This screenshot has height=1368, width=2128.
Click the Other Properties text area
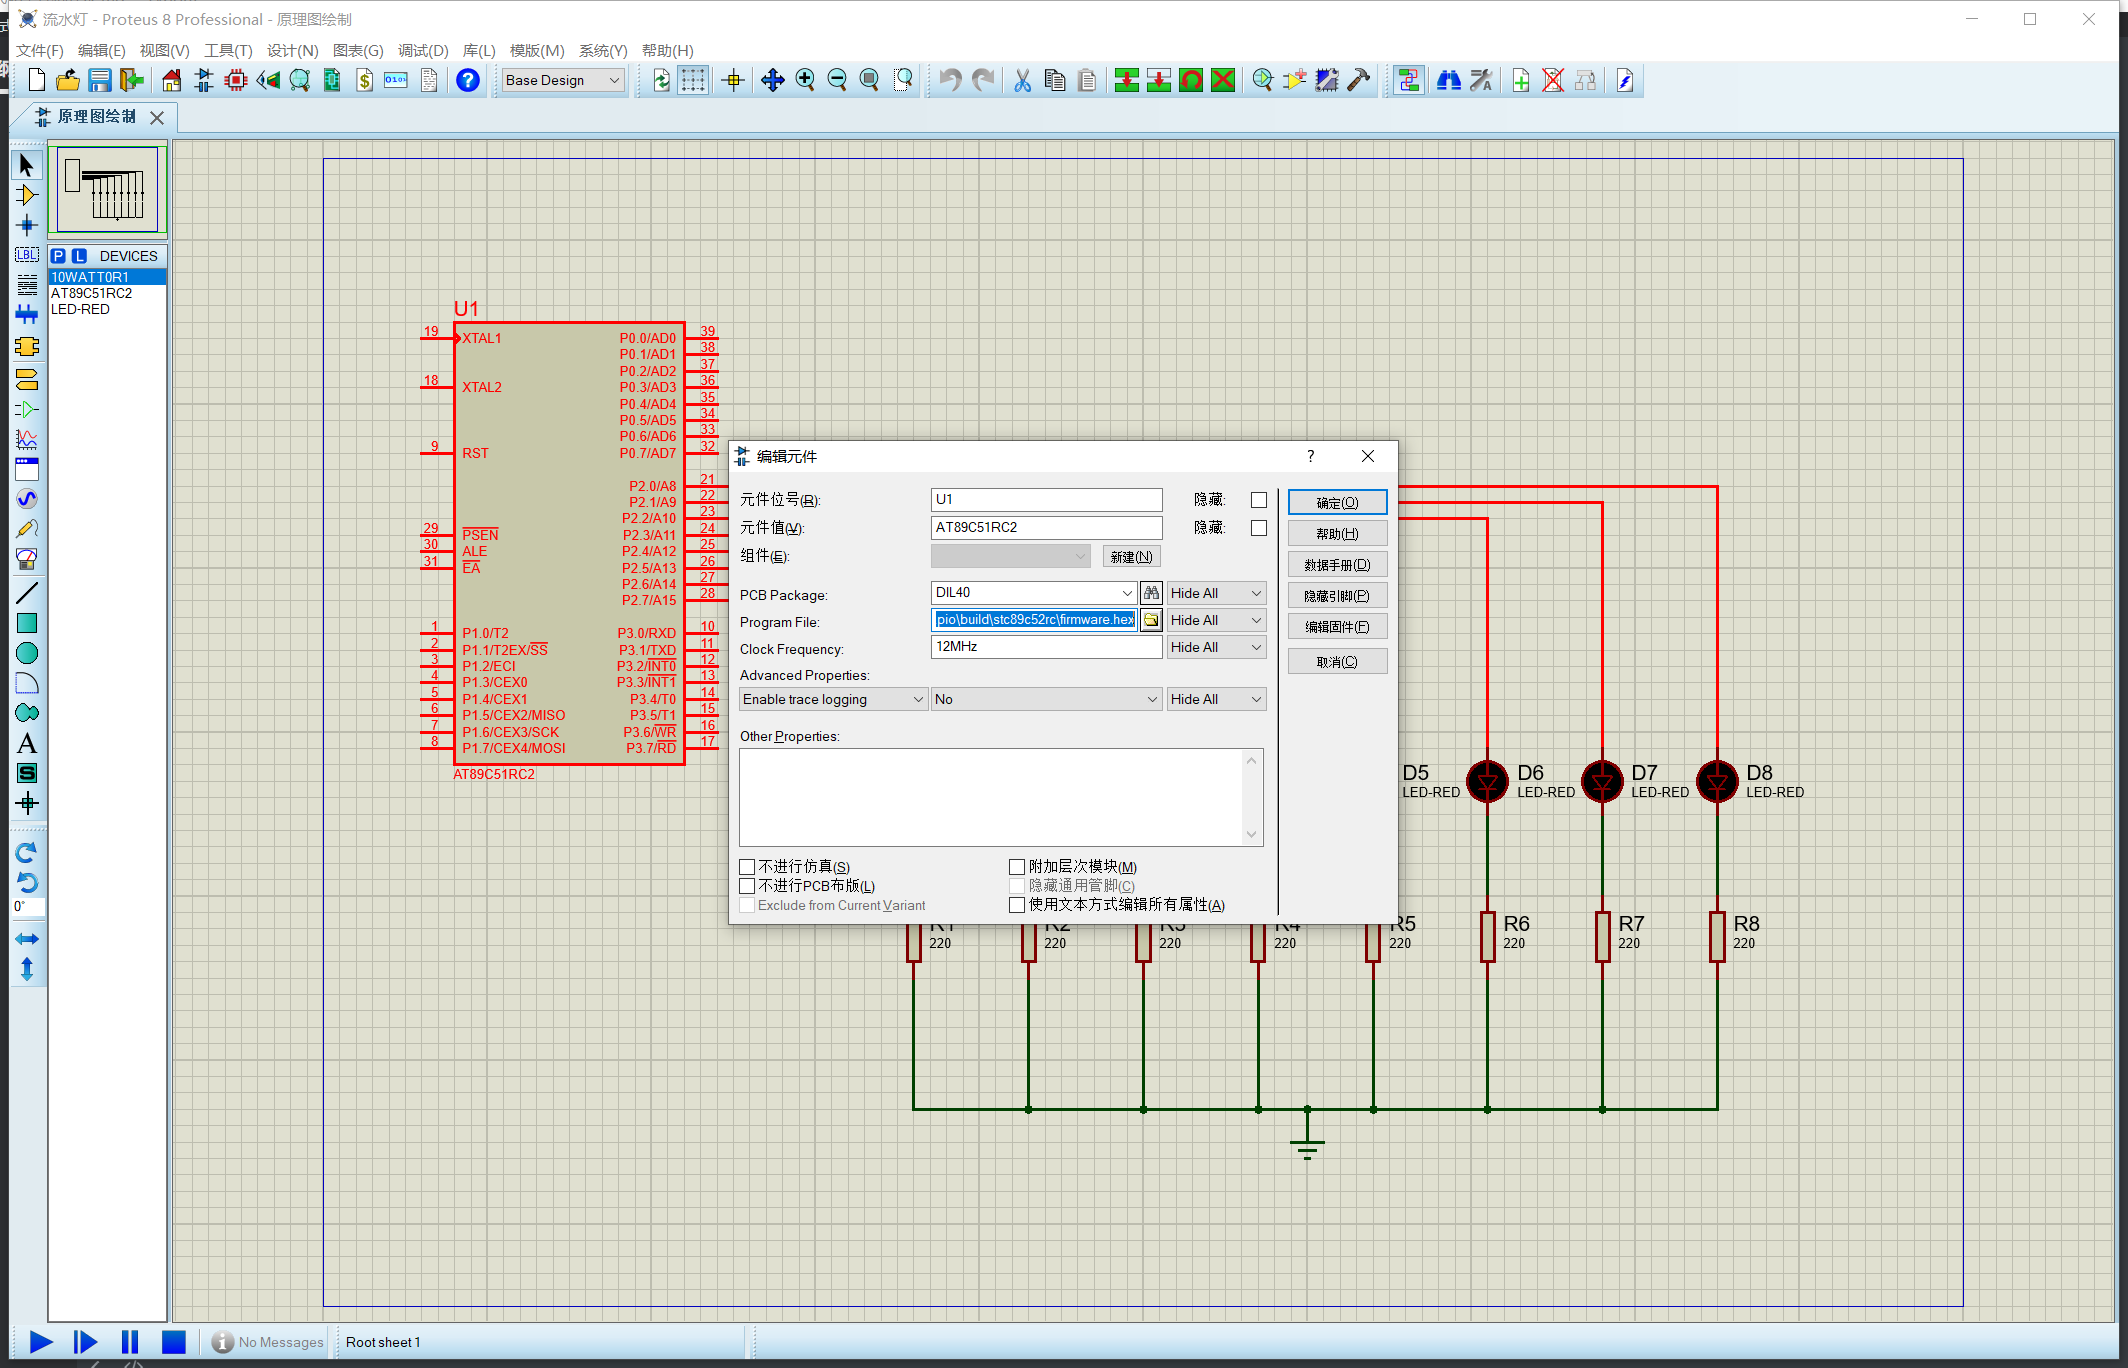1001,797
